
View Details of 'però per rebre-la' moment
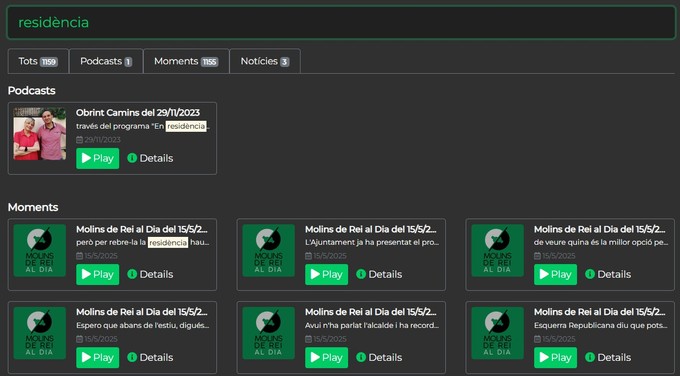pos(150,275)
